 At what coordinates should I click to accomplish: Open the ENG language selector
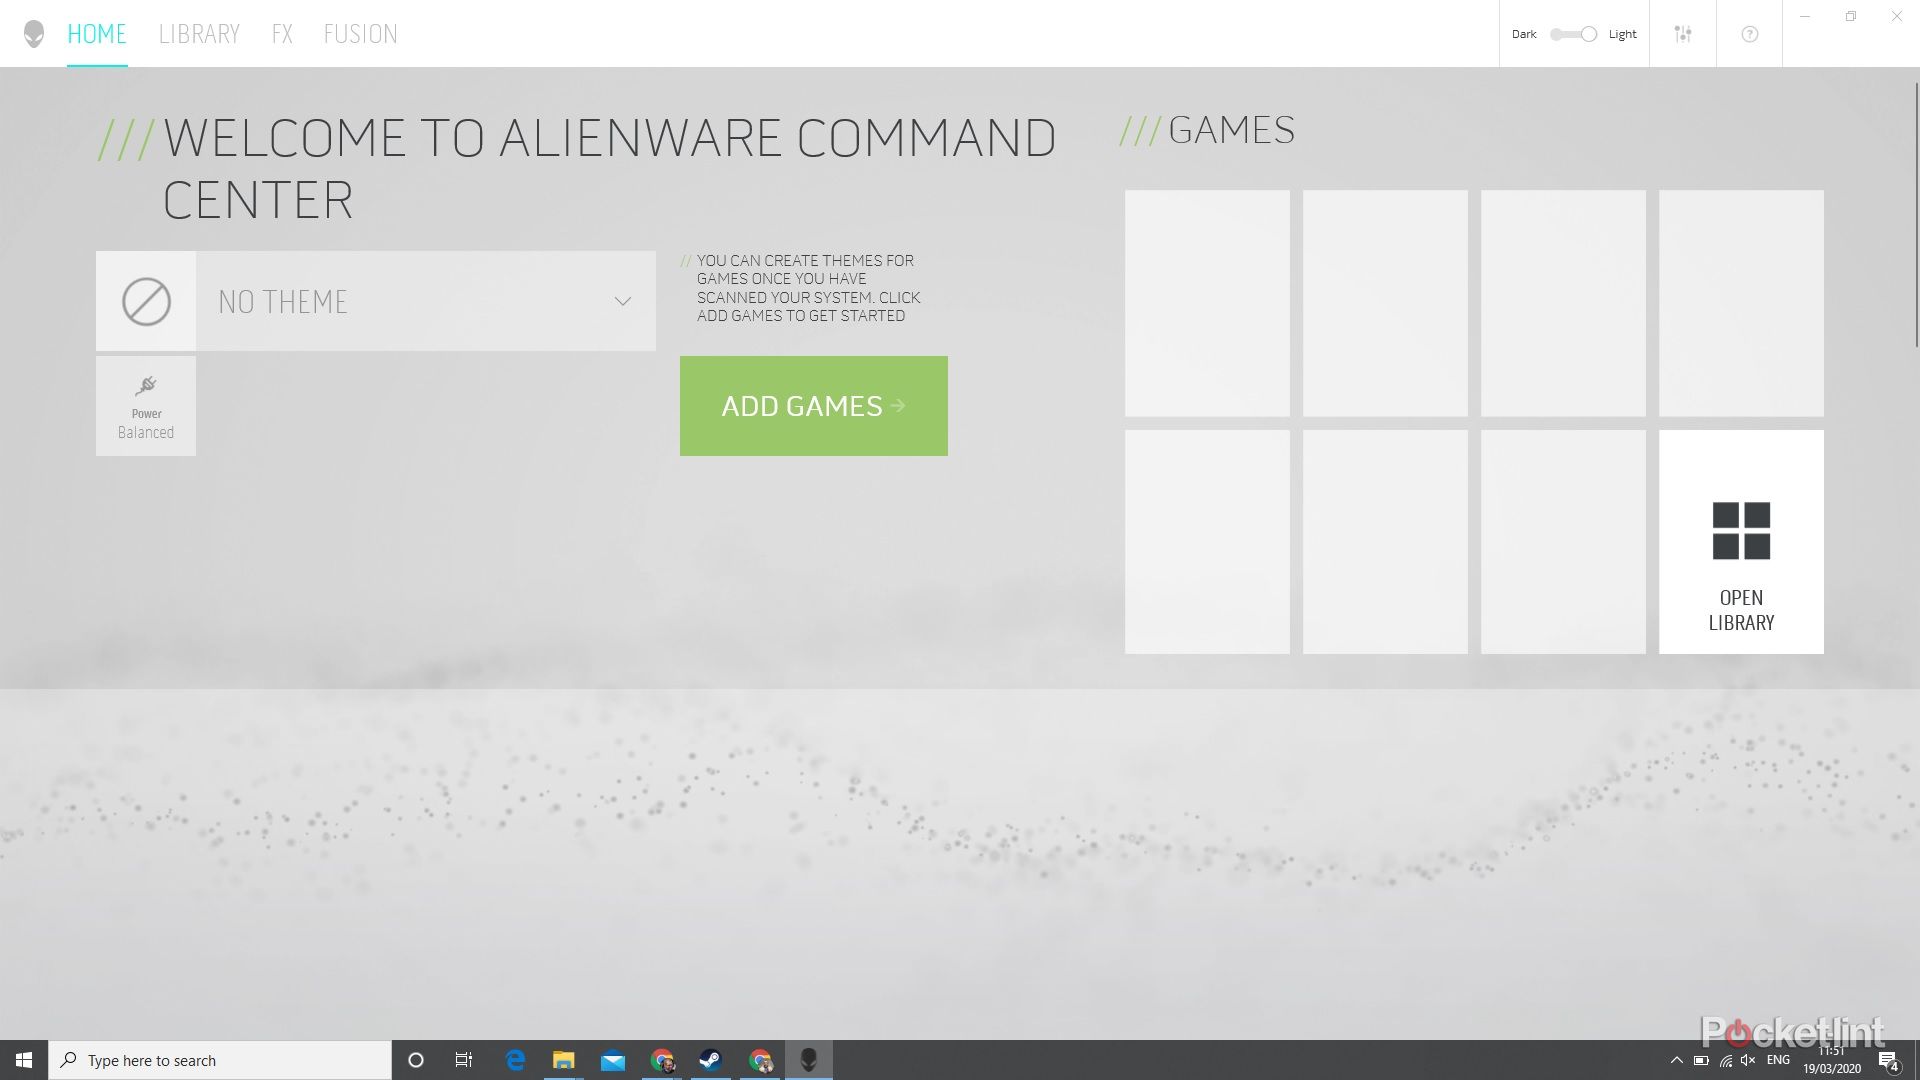tap(1778, 1060)
